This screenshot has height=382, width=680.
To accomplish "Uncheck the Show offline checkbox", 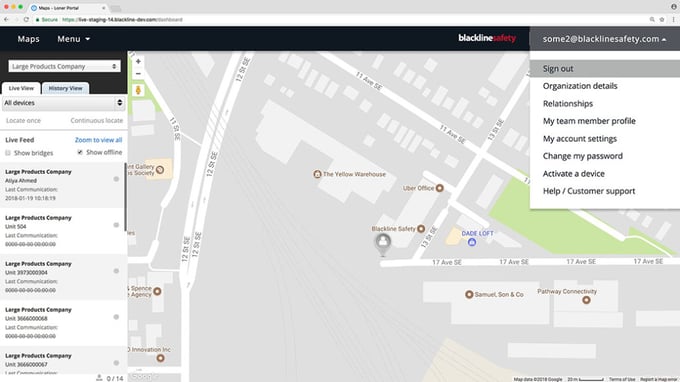I will 80,152.
